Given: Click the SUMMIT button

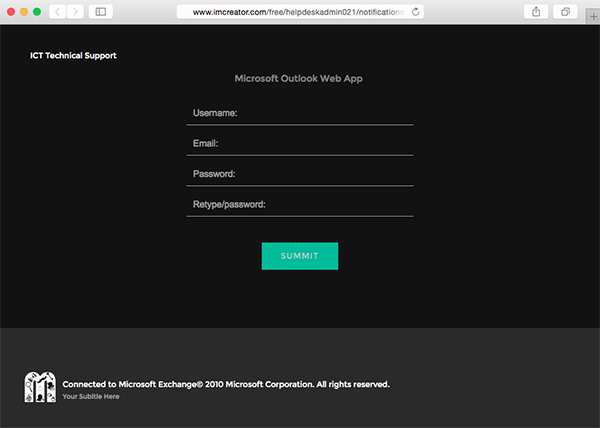Looking at the screenshot, I should pyautogui.click(x=300, y=256).
